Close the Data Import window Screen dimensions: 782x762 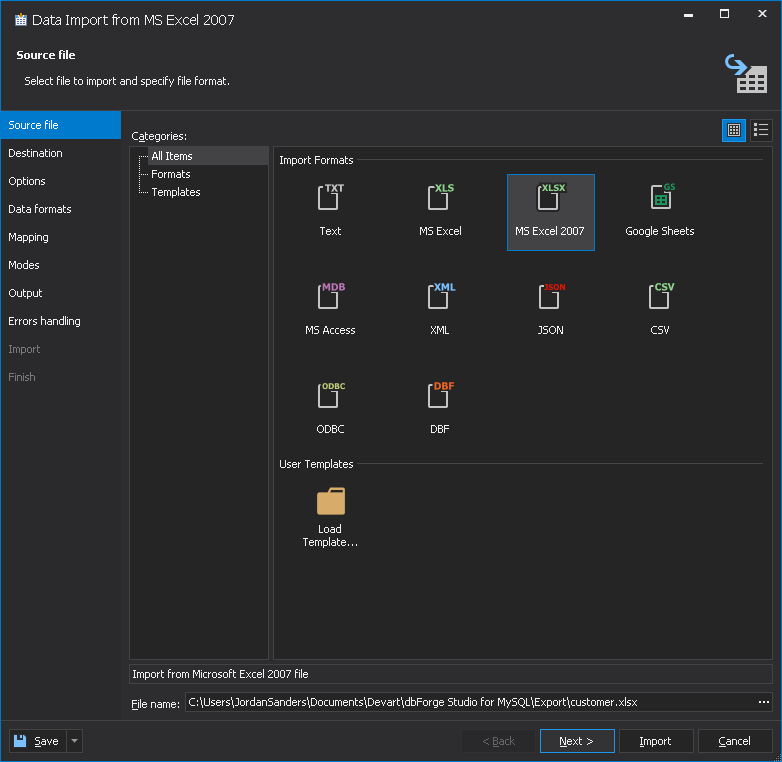[762, 14]
